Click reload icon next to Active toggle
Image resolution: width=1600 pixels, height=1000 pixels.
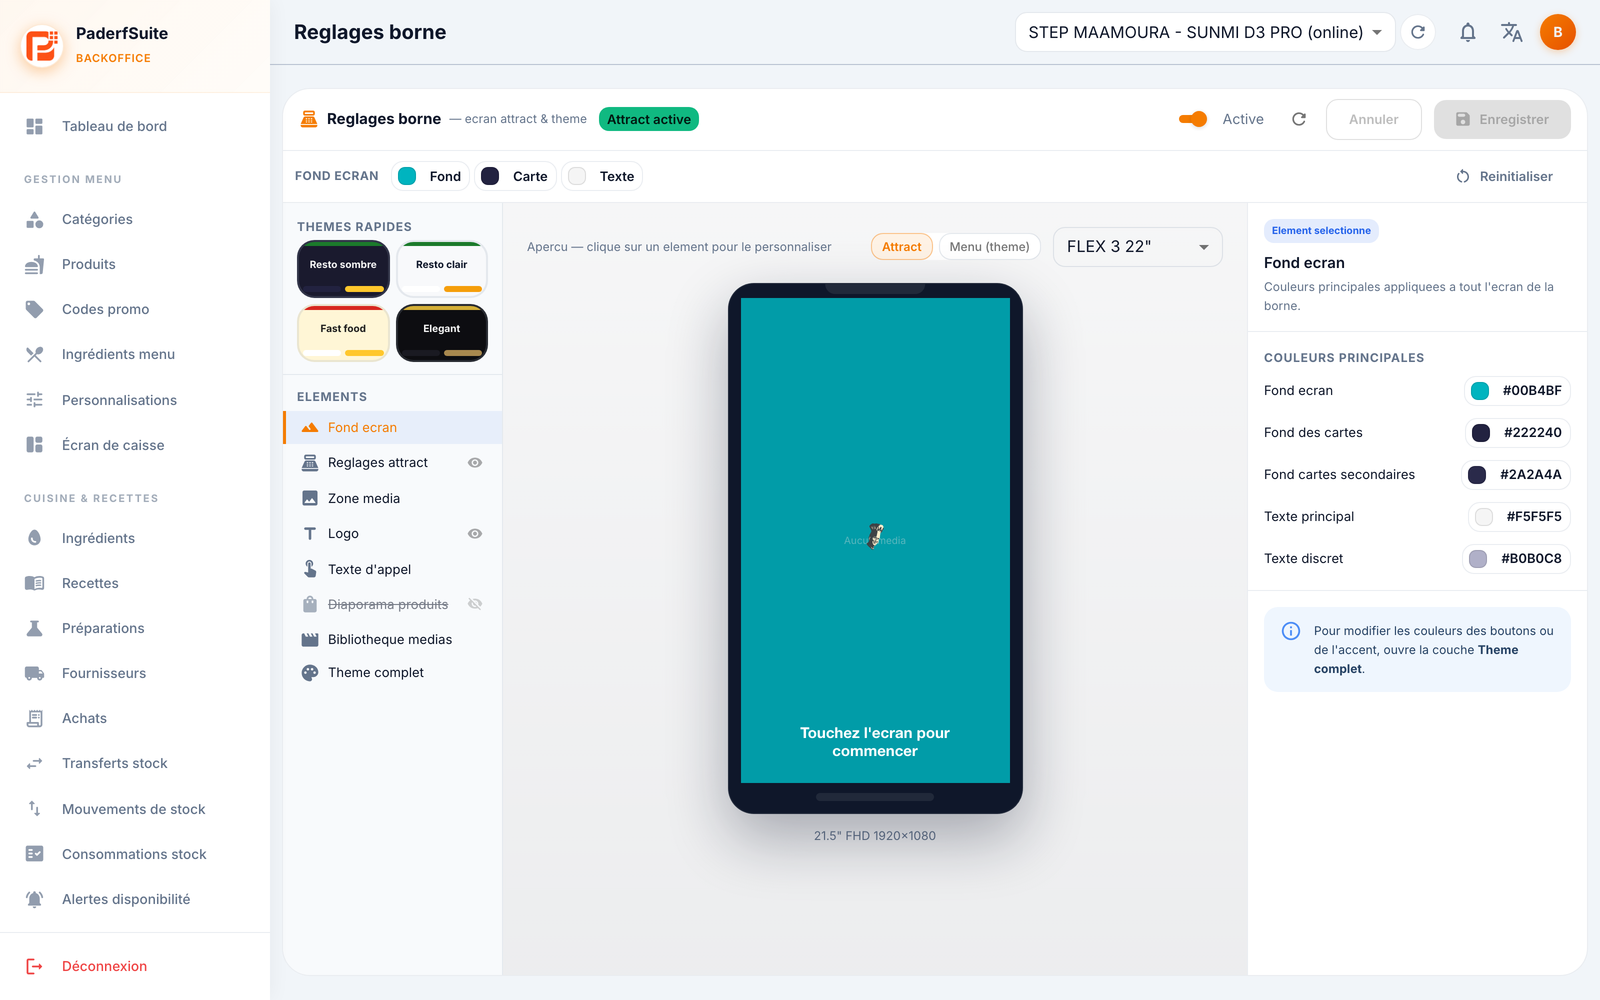1299,119
